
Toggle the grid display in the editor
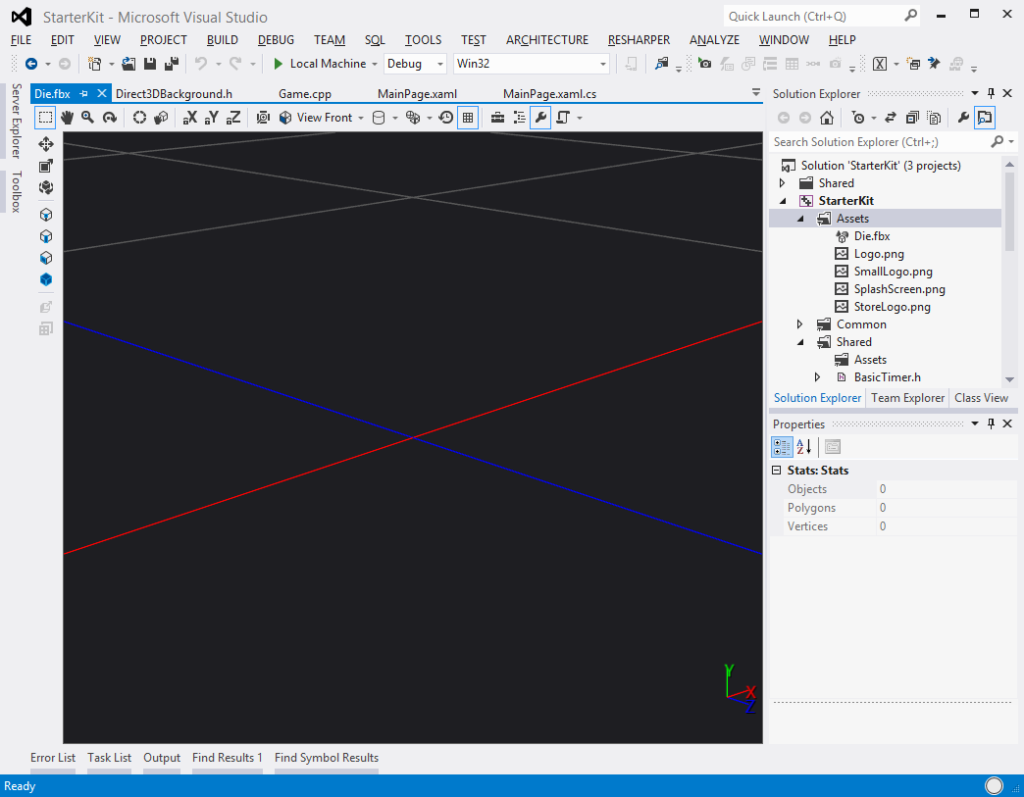[467, 117]
